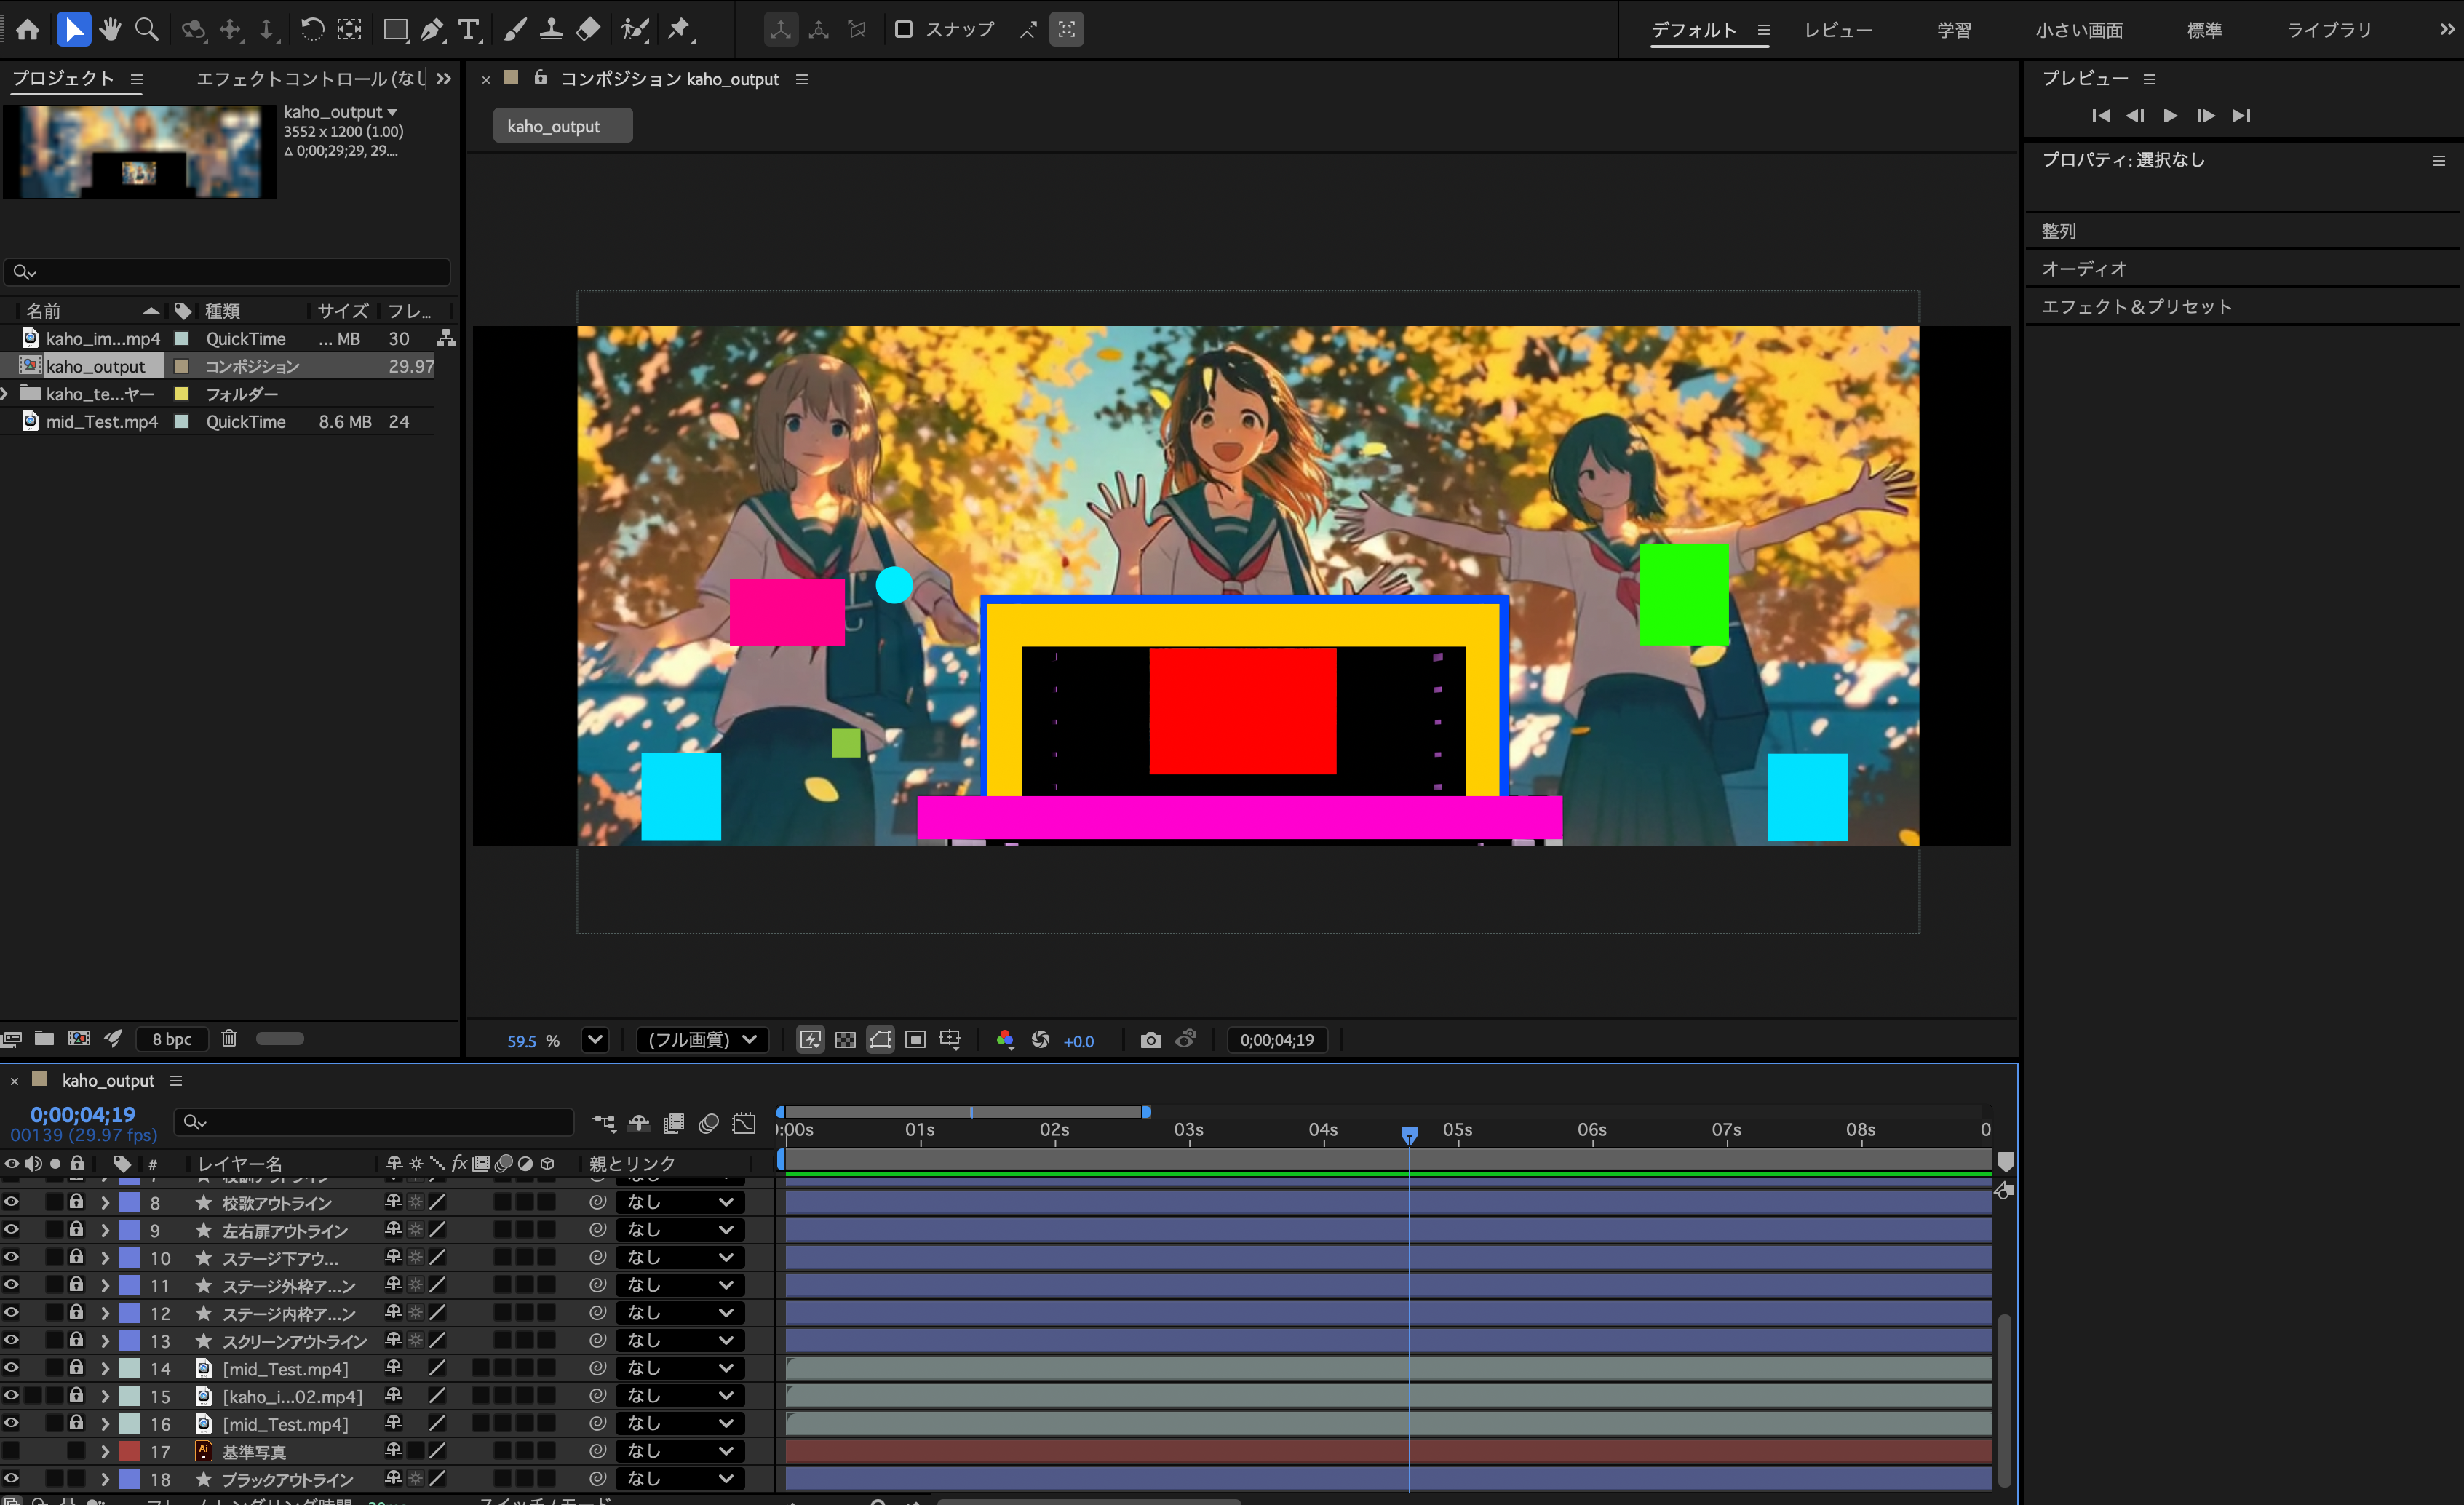Viewport: 2464px width, 1505px height.
Task: Enable the スナップ checkbox
Action: tap(903, 30)
